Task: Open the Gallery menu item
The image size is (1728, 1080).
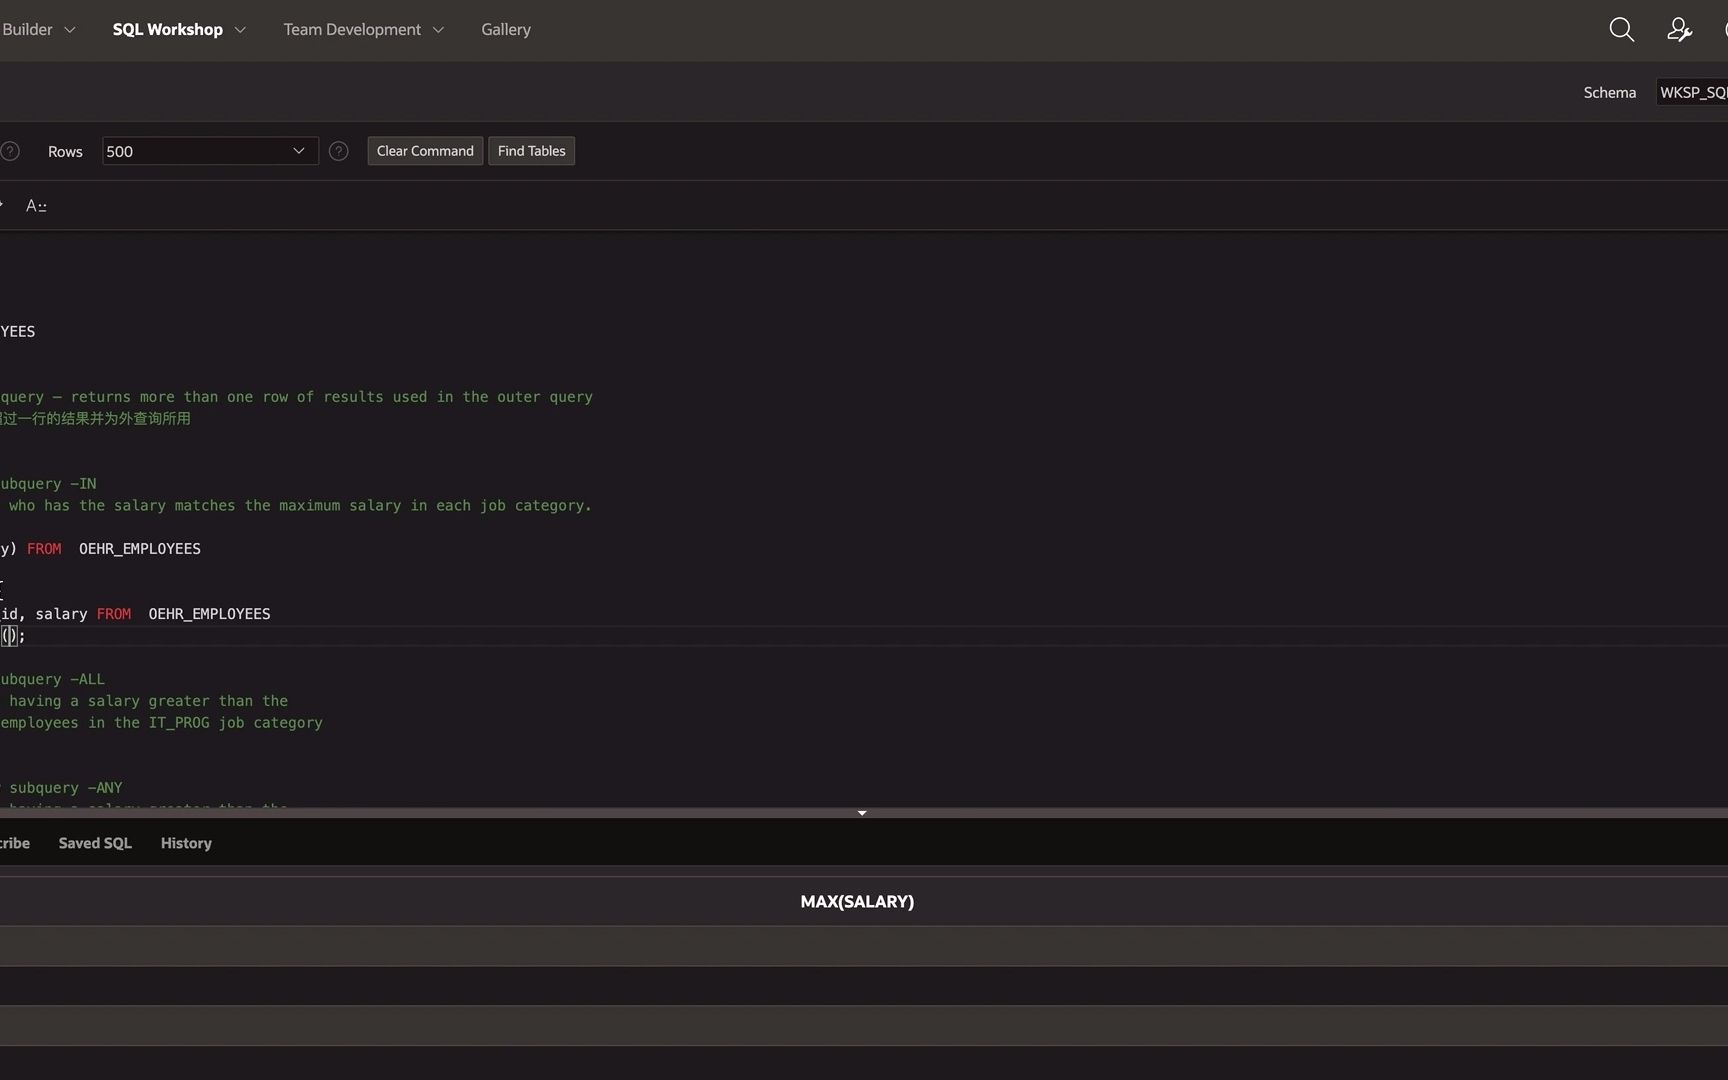Action: (506, 30)
